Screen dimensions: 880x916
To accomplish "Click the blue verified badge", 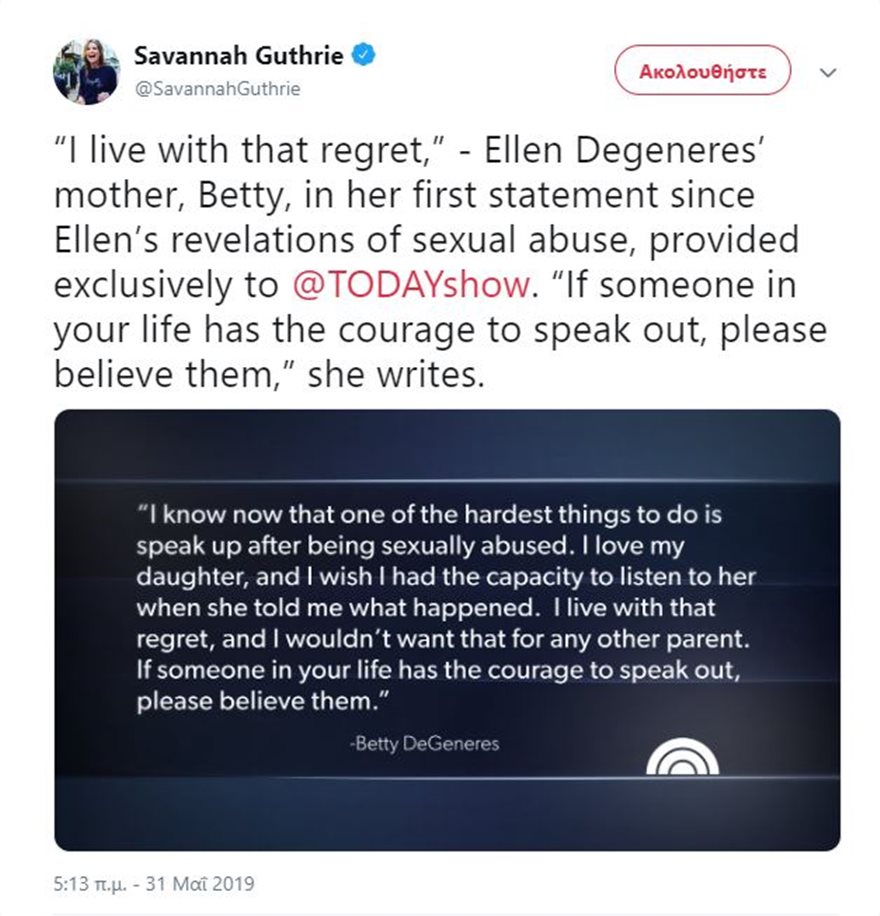I will pyautogui.click(x=362, y=57).
